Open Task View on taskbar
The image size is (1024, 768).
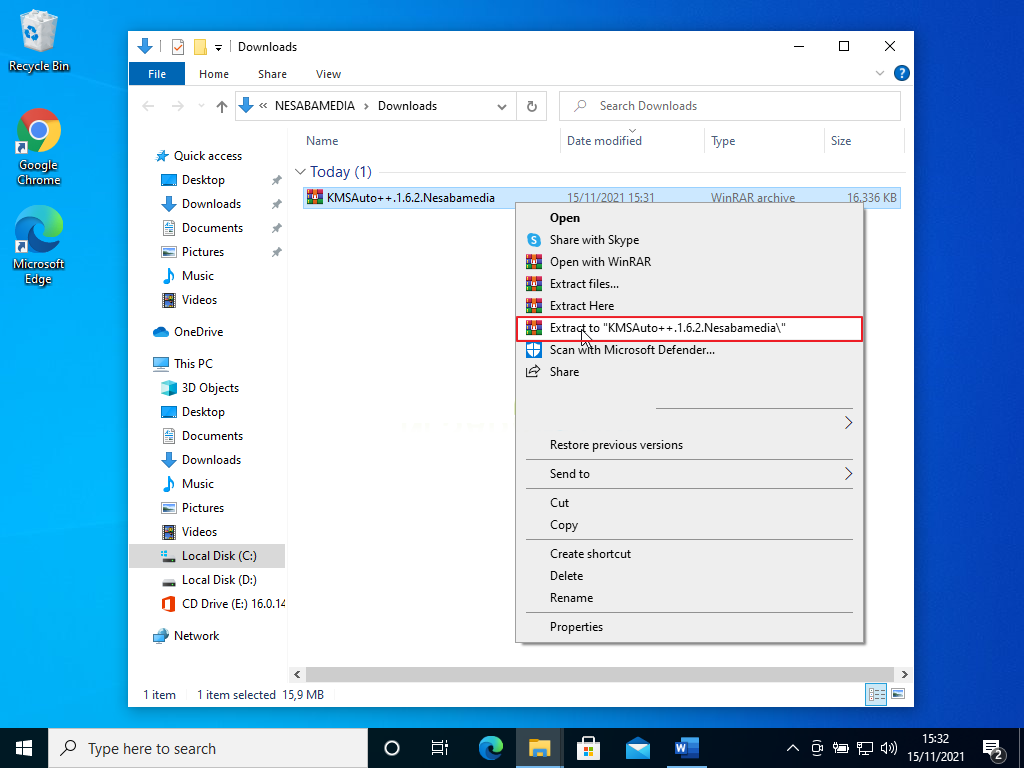[x=440, y=748]
